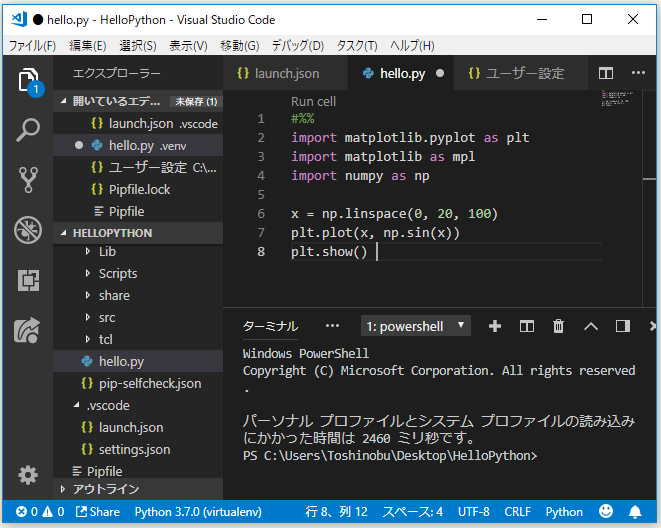Select the powershell terminal dropdown
The image size is (661, 528).
[416, 326]
